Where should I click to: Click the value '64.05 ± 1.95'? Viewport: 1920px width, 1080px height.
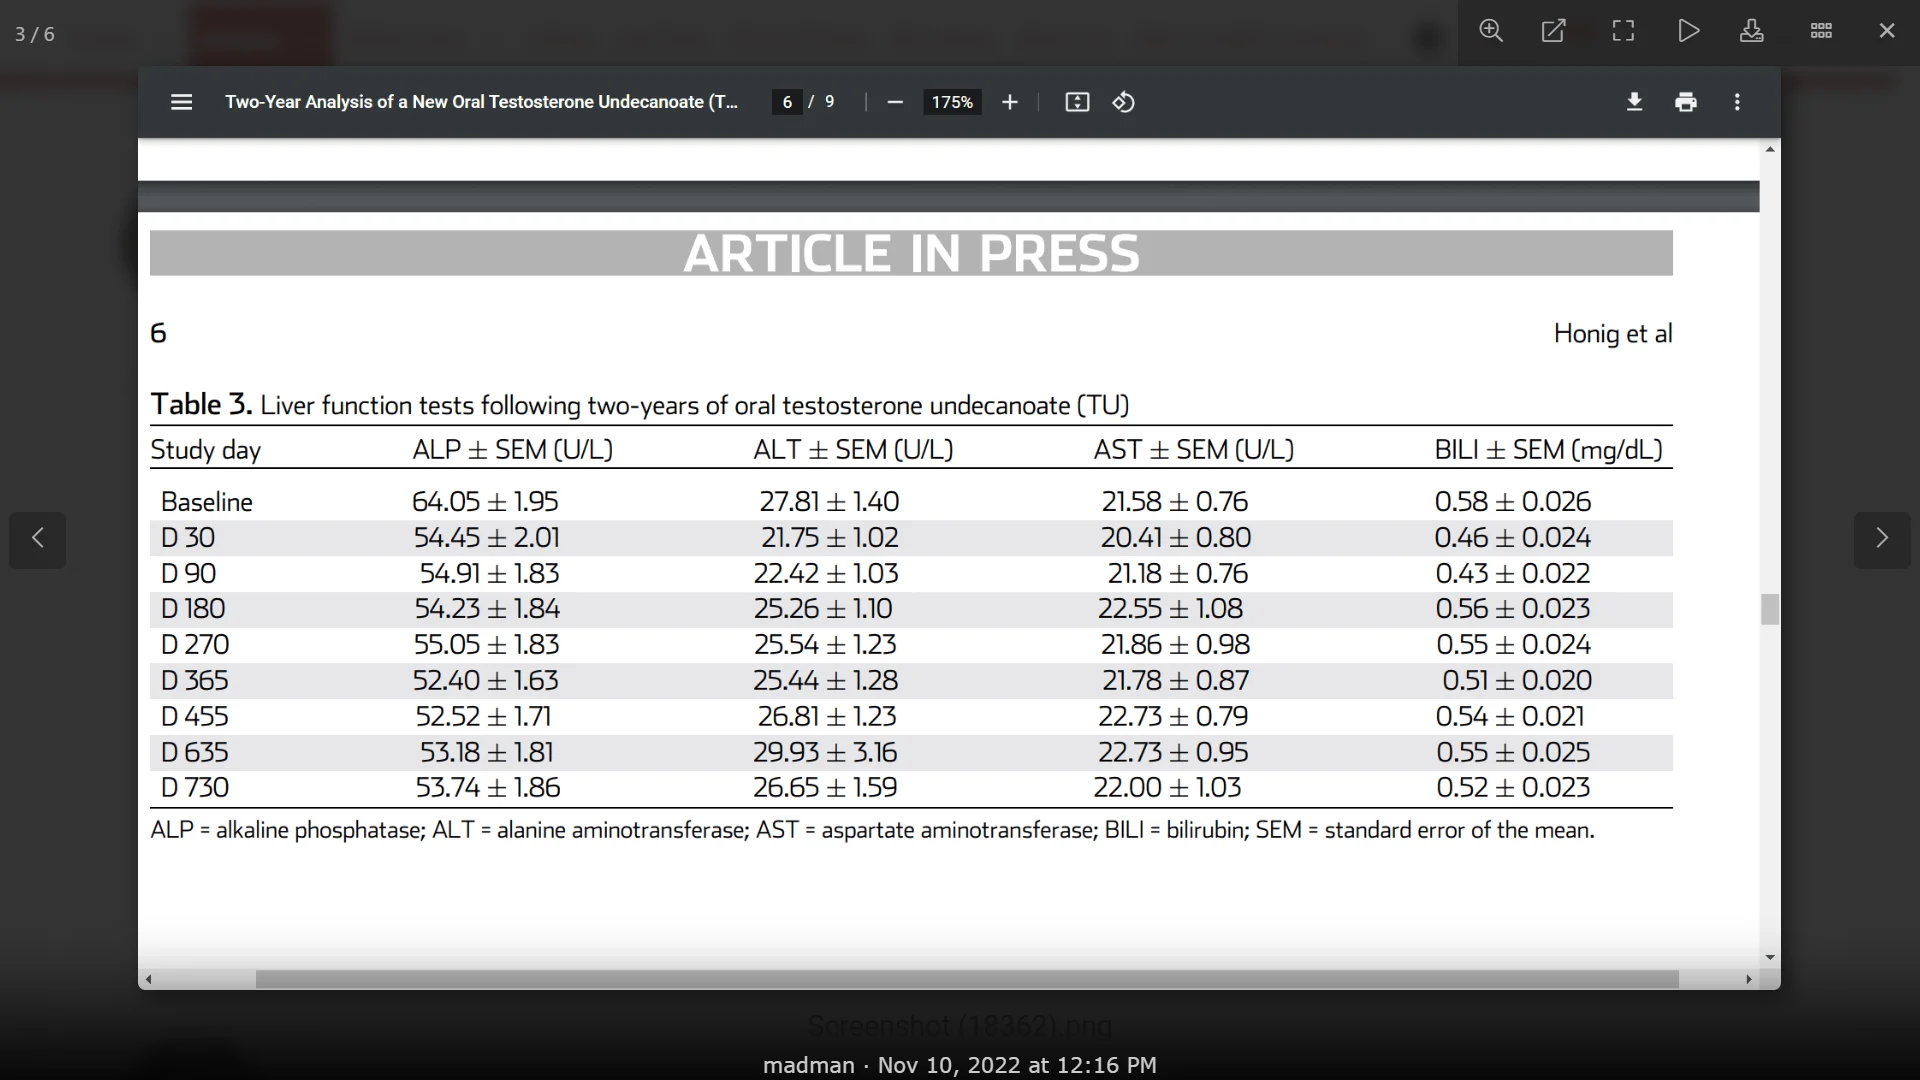click(x=486, y=502)
